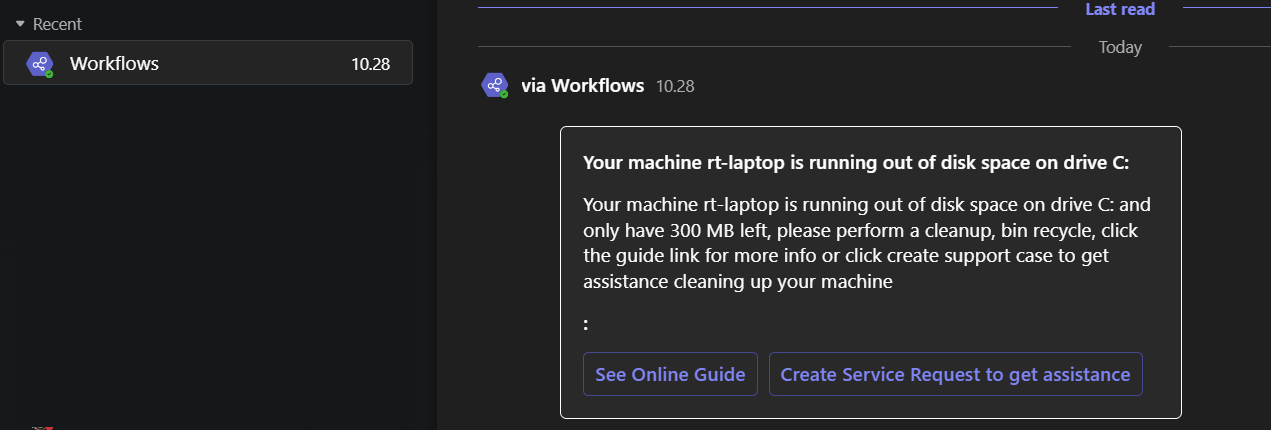Click the 10.28 time in the Workflows chat entry
Viewport: 1271px width, 430px height.
370,64
